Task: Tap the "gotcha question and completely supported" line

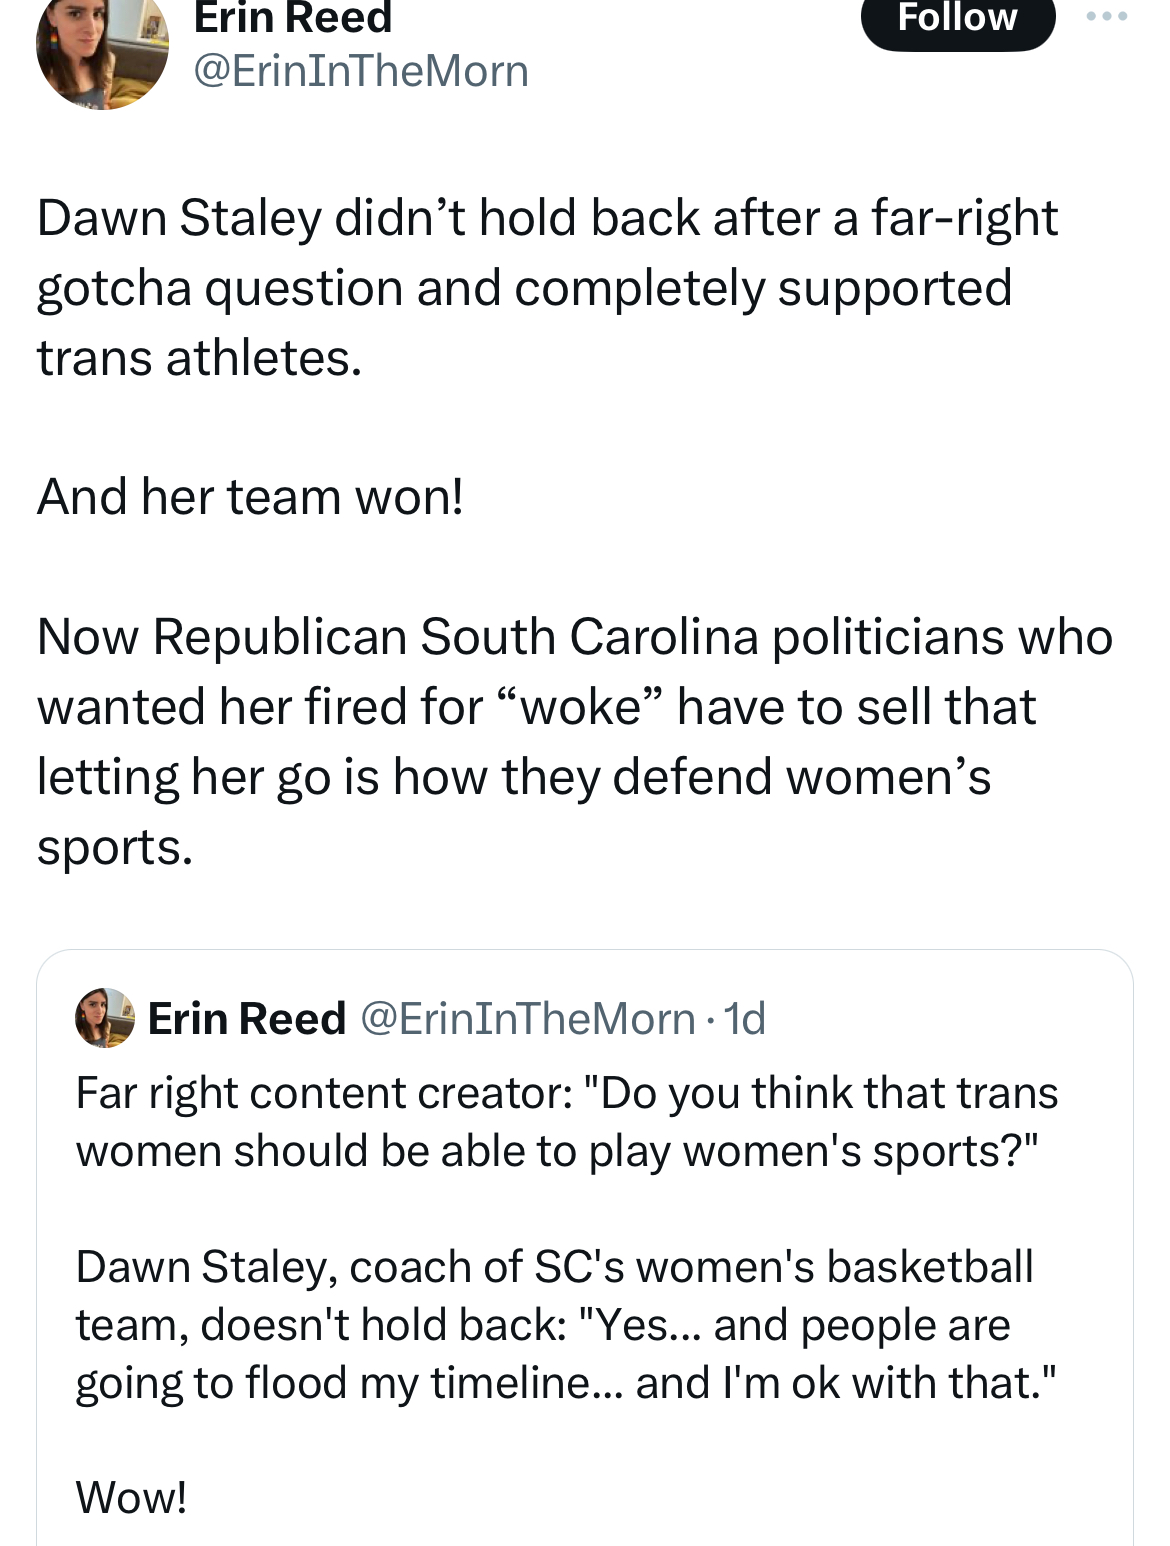Action: click(x=524, y=288)
